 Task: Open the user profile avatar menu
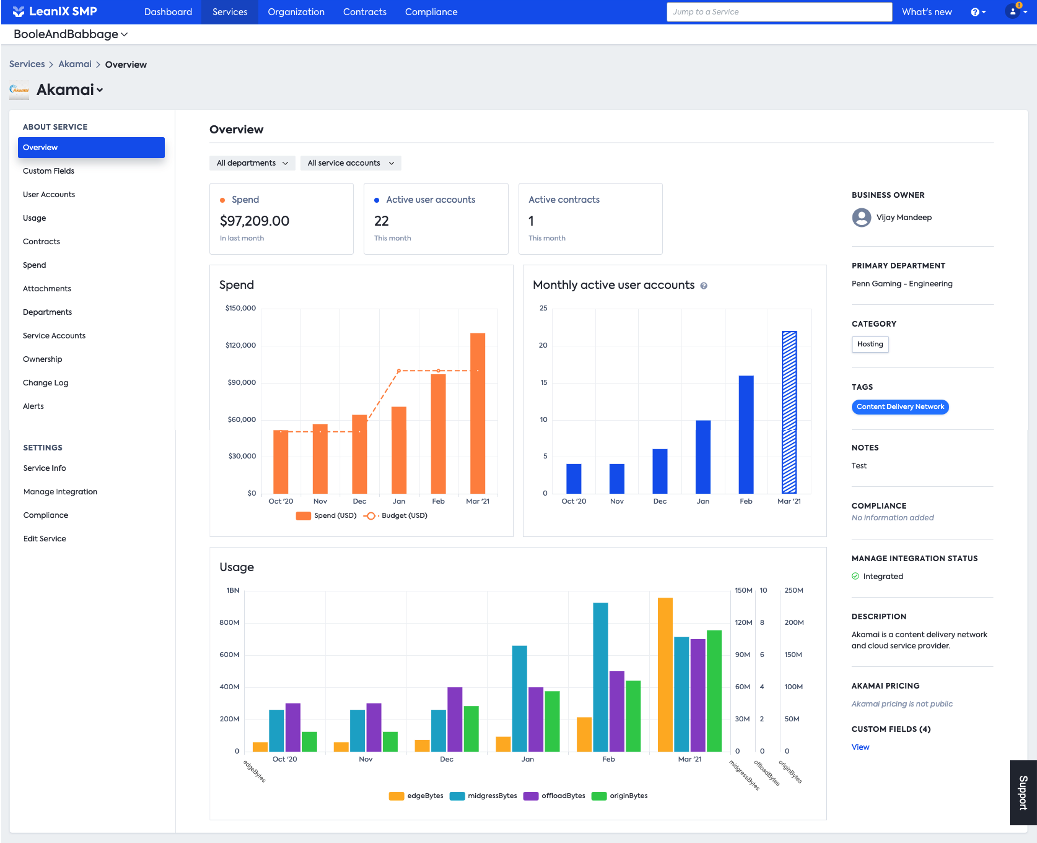point(1015,11)
